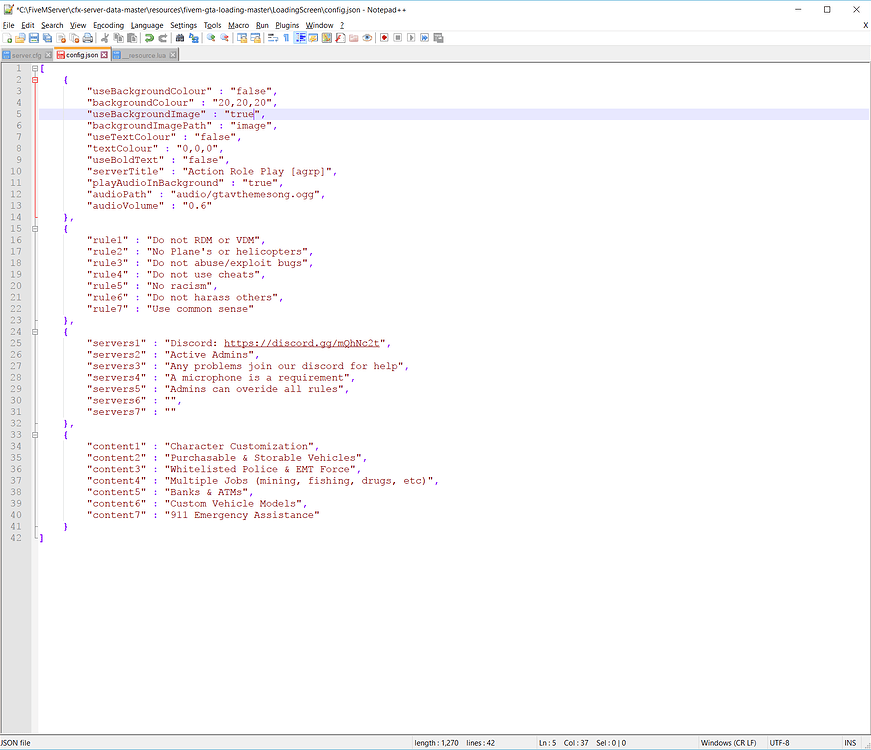This screenshot has width=871, height=750.
Task: Close the server.cfg tab with its X
Action: (x=48, y=55)
